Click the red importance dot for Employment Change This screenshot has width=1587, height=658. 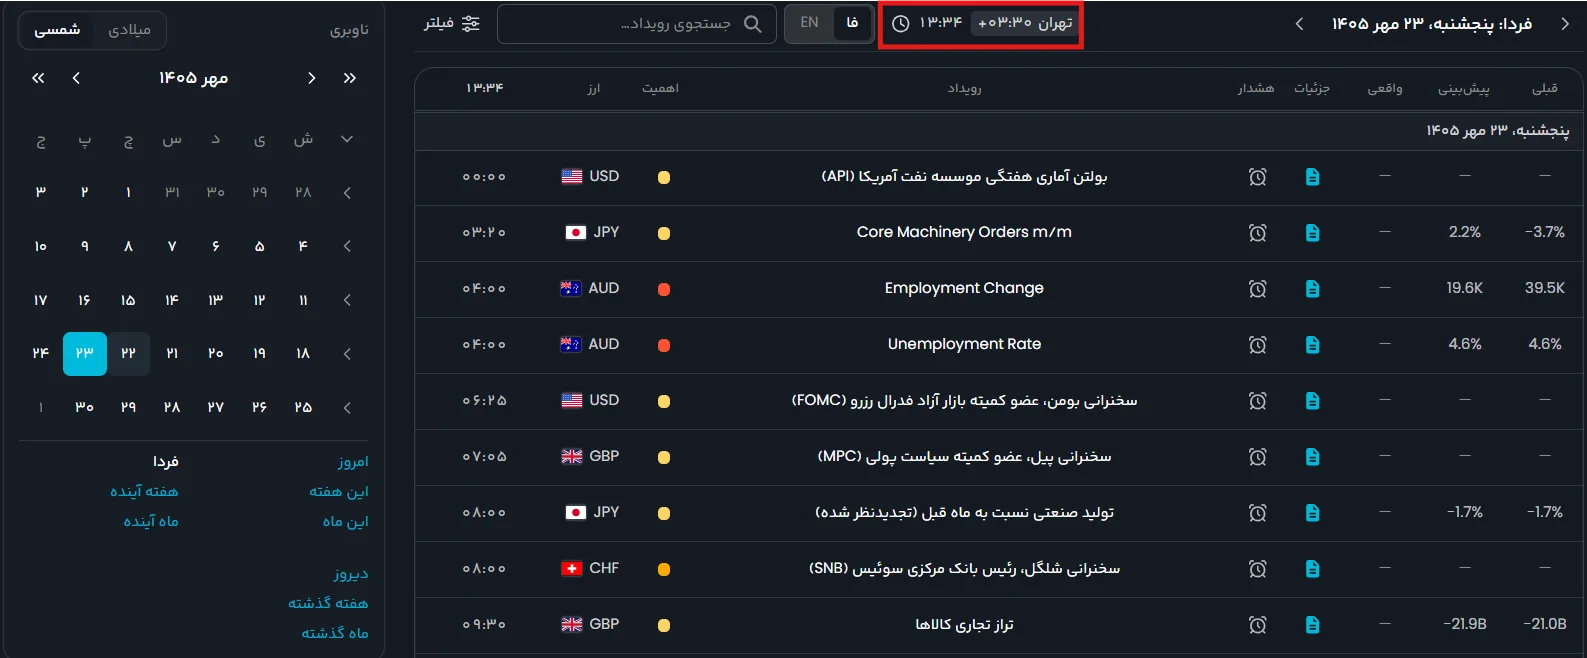coord(664,290)
